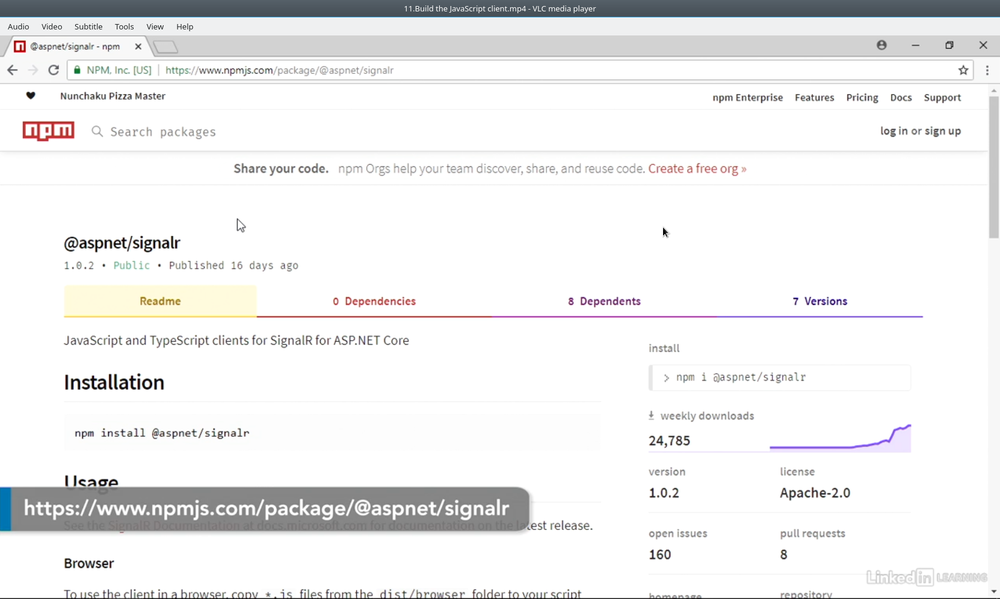Image resolution: width=1000 pixels, height=599 pixels.
Task: Select the @aspnet/signalr - npm browser tab
Action: coord(75,47)
